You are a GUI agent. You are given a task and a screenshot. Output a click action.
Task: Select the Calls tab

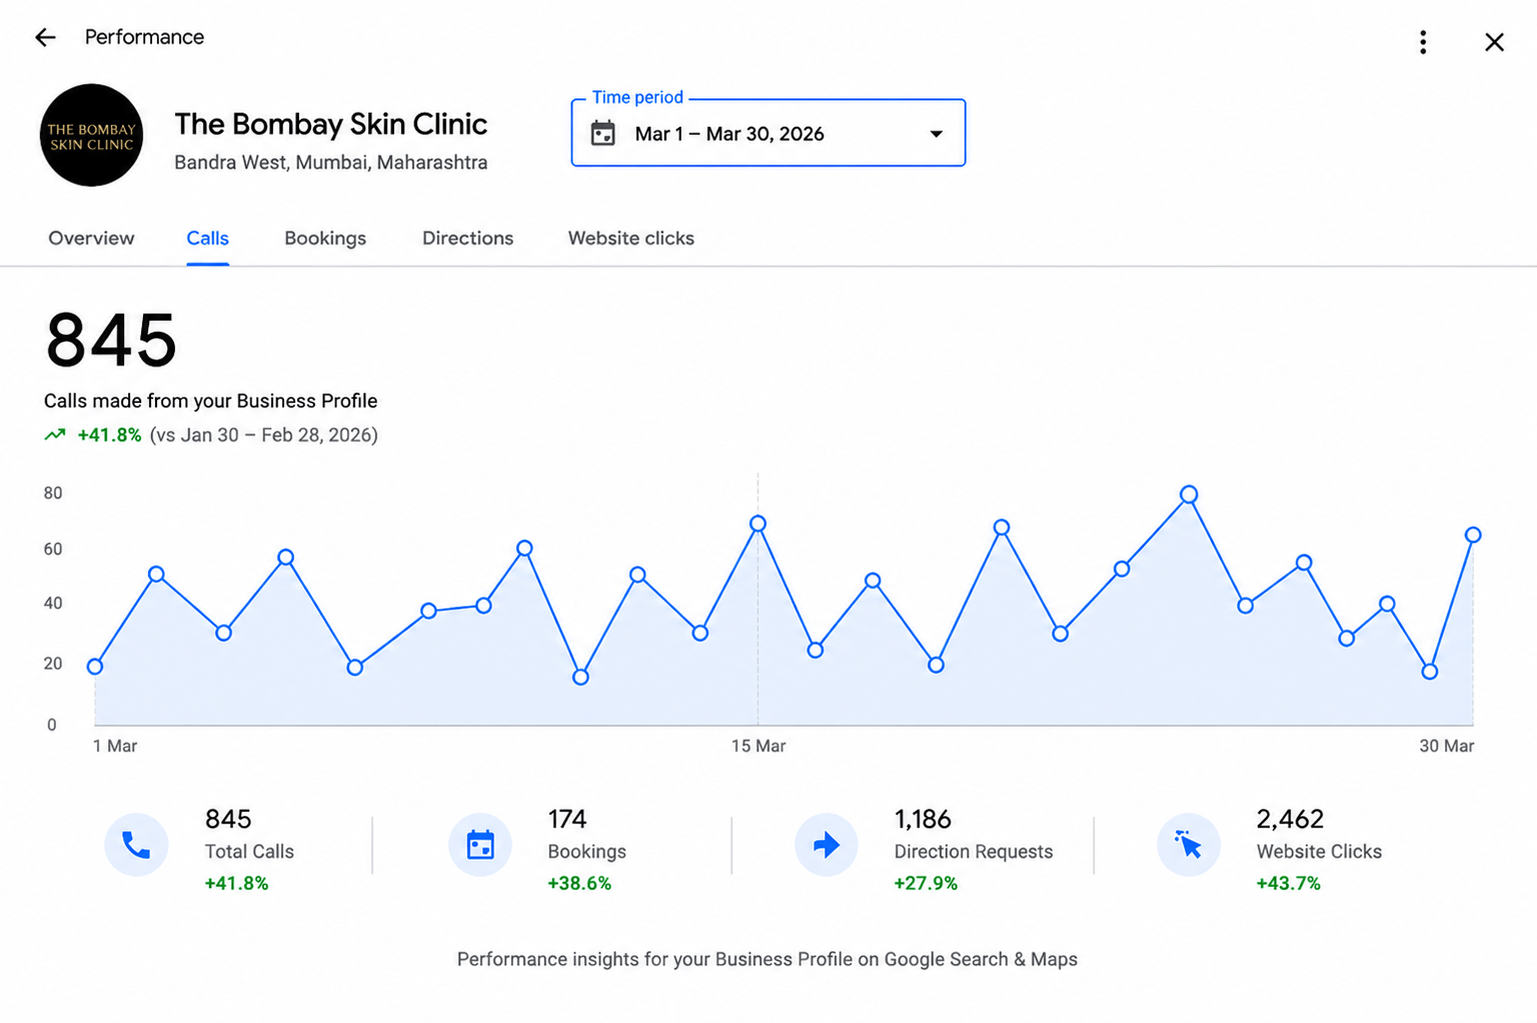(x=207, y=238)
